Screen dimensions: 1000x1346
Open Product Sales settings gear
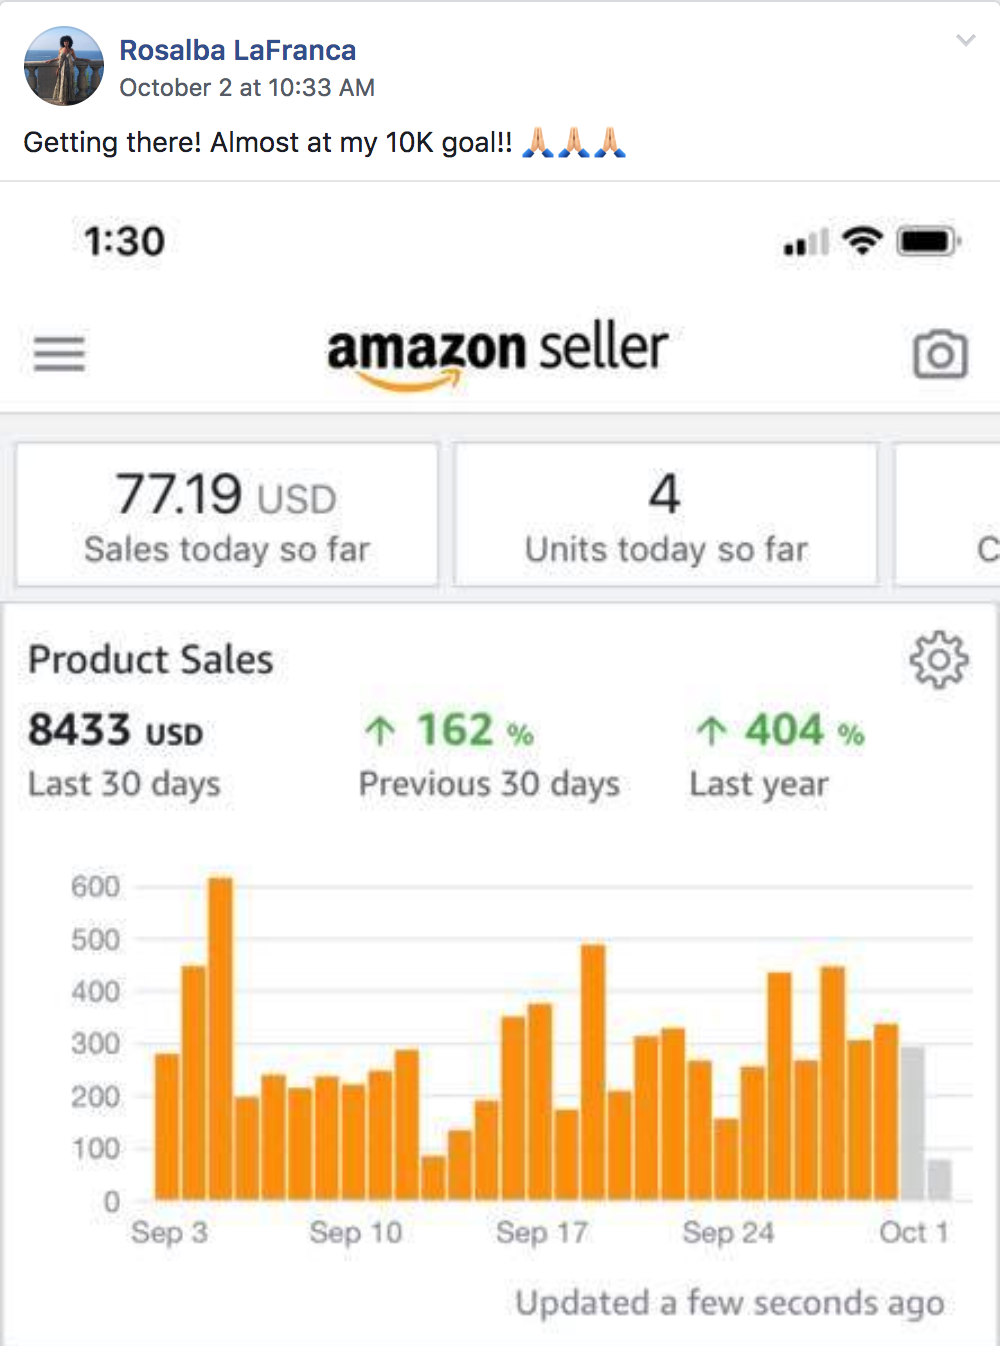point(939,659)
